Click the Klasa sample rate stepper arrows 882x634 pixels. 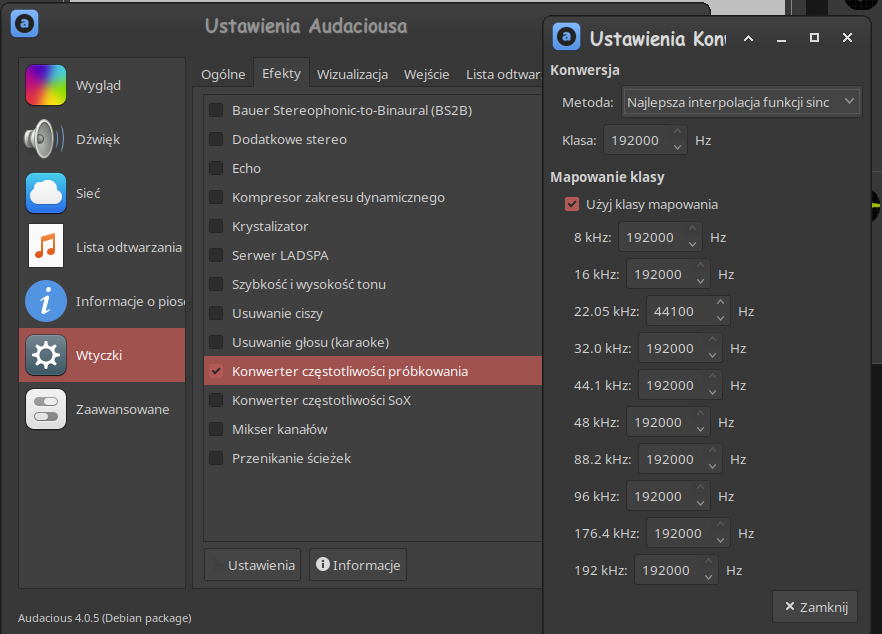pyautogui.click(x=677, y=140)
